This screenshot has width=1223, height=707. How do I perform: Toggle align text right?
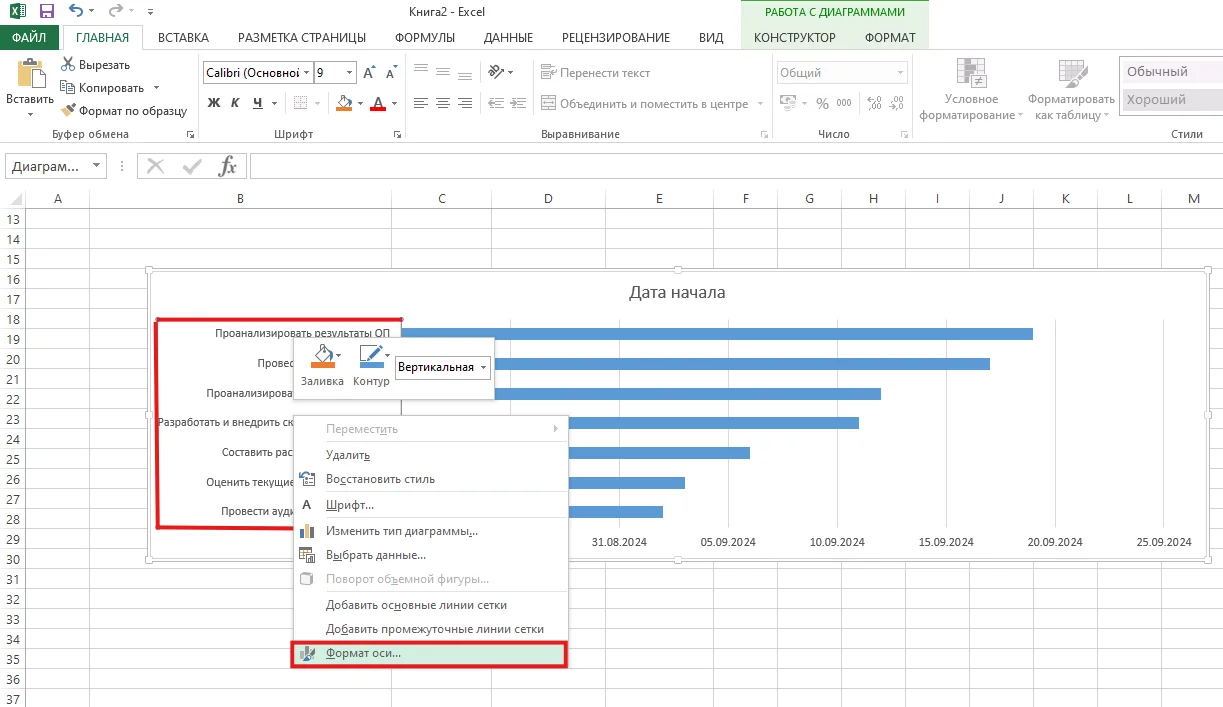point(467,103)
